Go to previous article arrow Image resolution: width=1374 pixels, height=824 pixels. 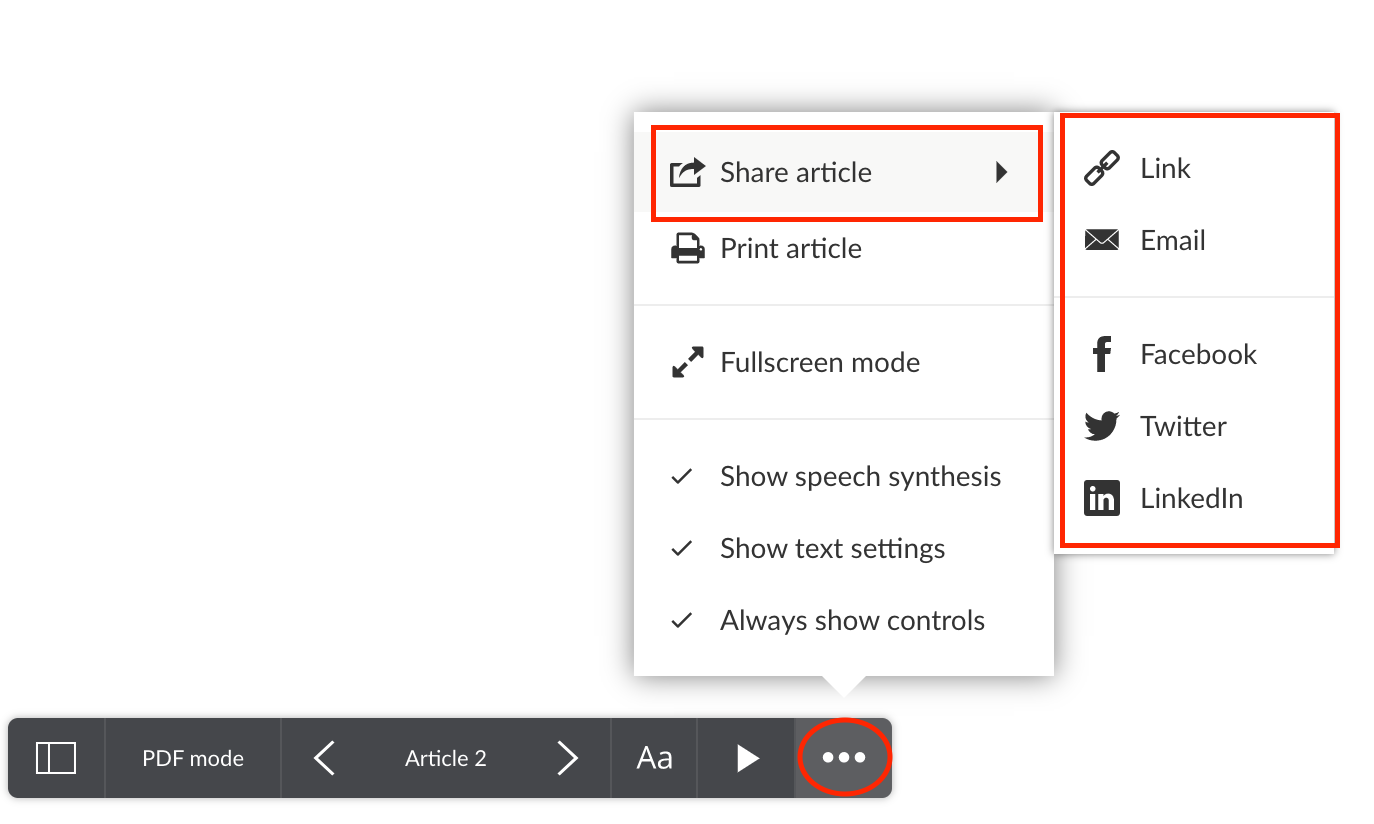pyautogui.click(x=324, y=758)
